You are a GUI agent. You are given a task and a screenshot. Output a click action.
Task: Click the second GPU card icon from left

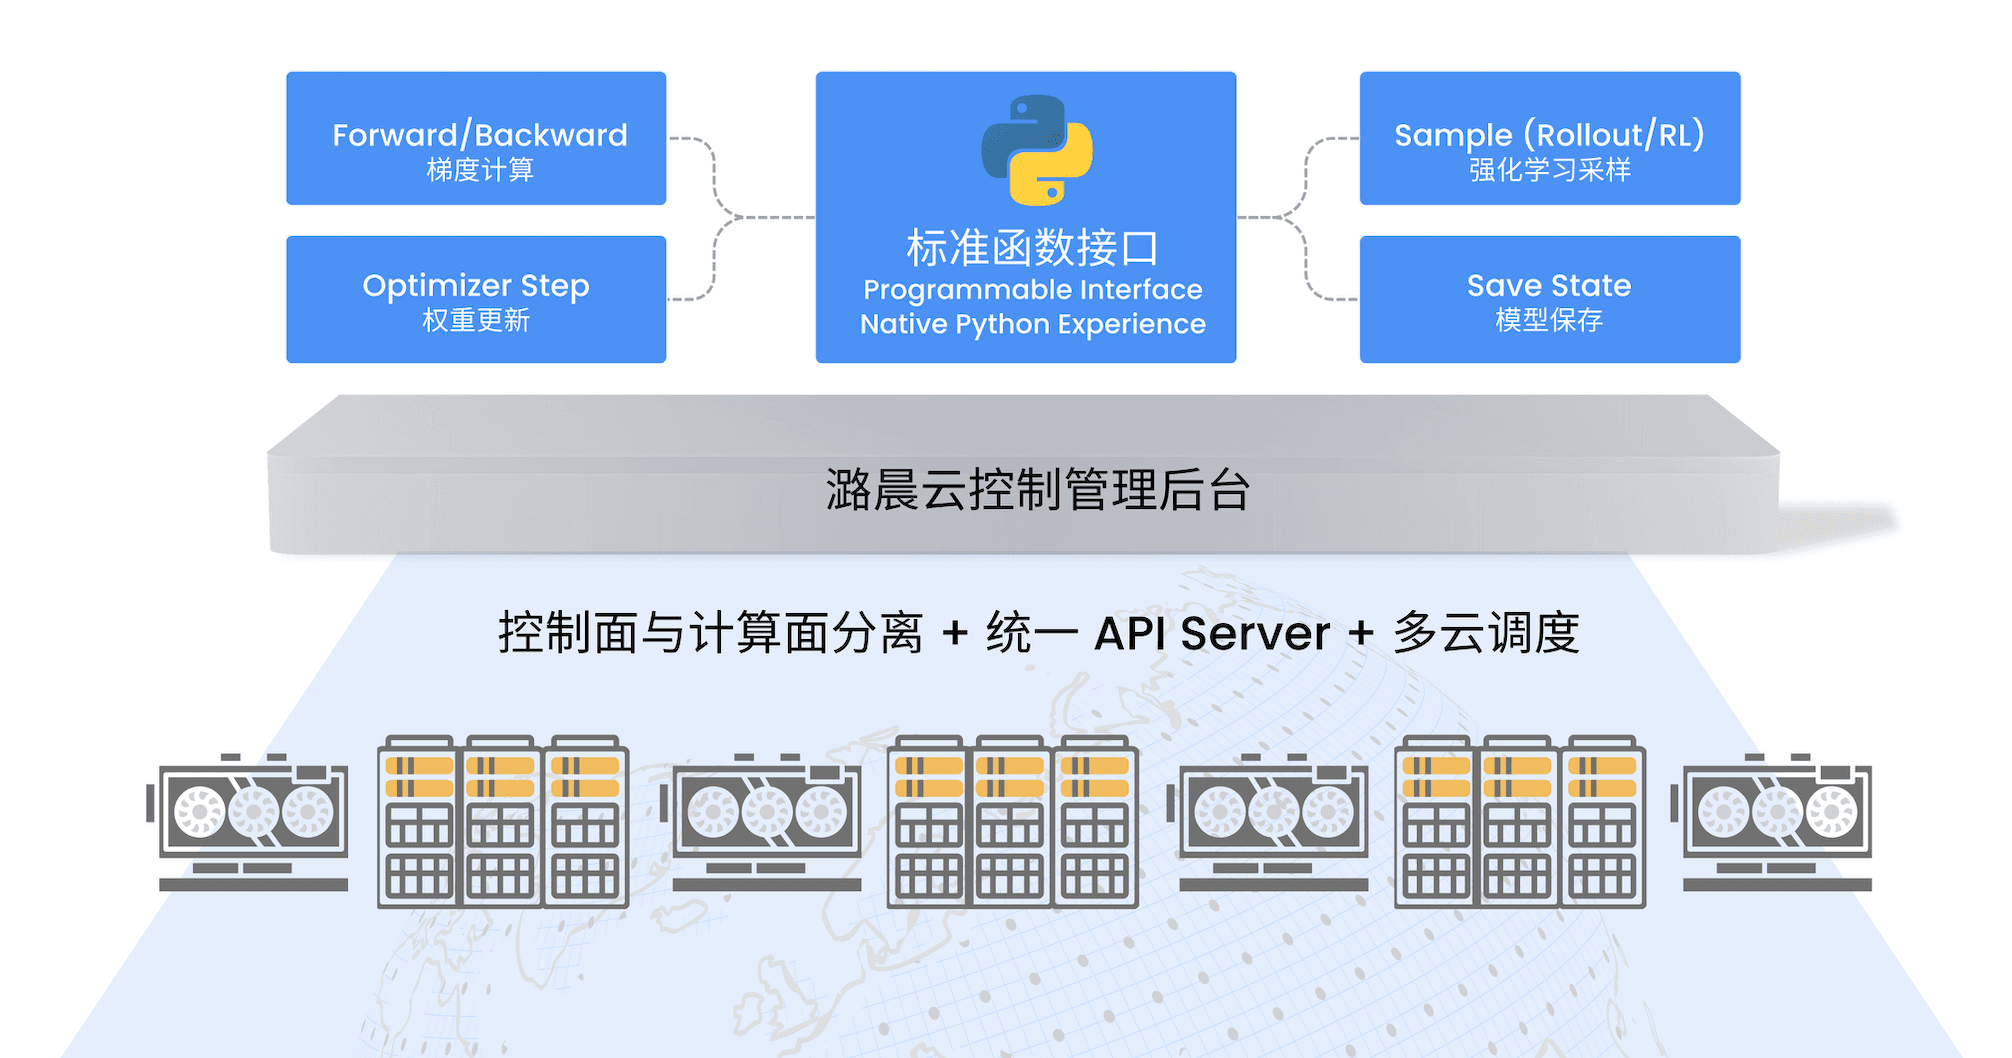[x=766, y=821]
